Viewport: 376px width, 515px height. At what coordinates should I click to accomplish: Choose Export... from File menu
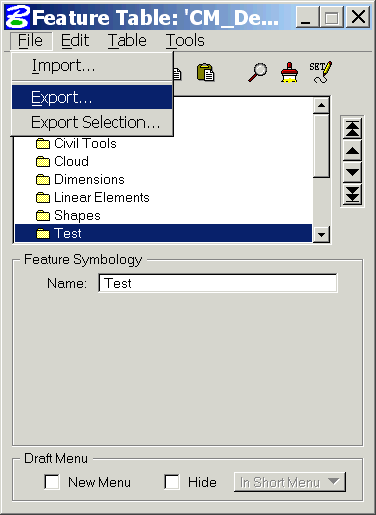click(92, 97)
